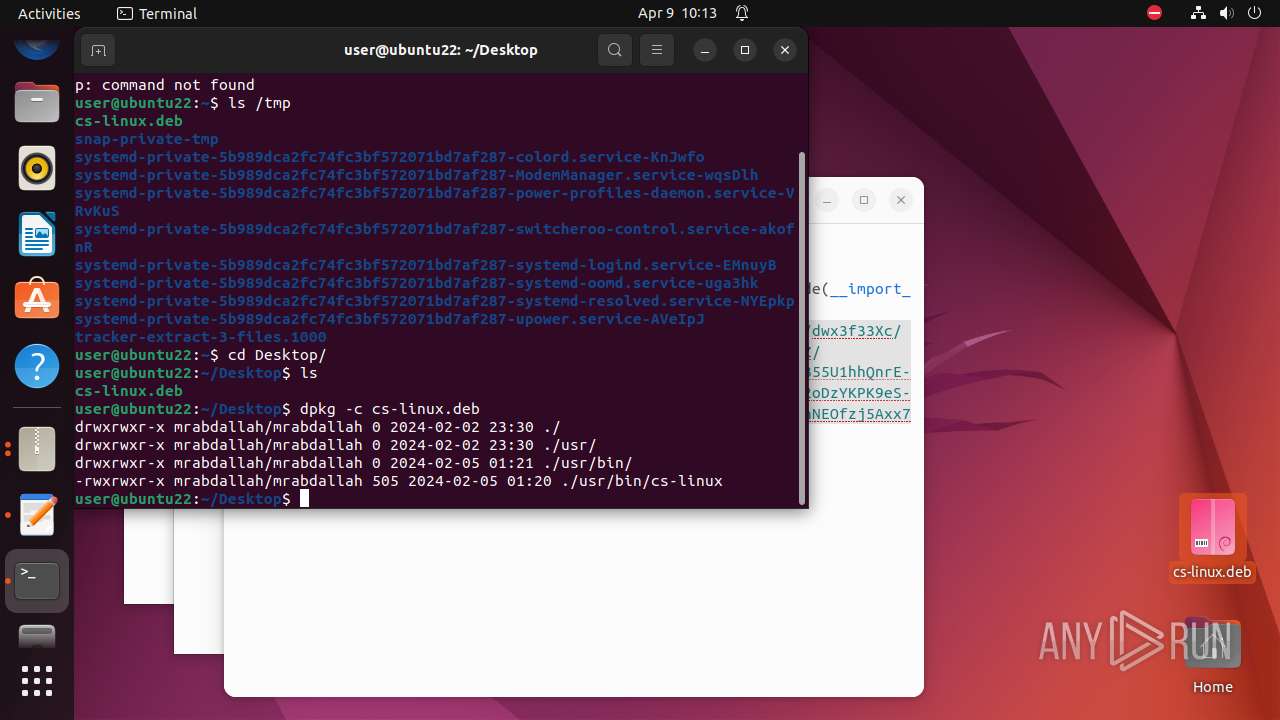Viewport: 1280px width, 720px height.
Task: Click 'dpkg -c cs-linux.deb' command text
Action: coord(390,409)
